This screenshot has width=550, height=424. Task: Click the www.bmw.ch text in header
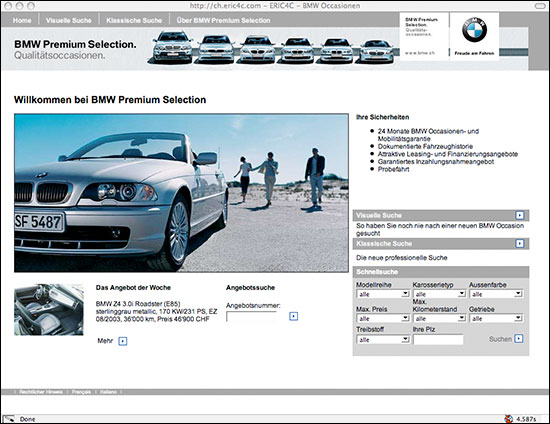tap(420, 53)
